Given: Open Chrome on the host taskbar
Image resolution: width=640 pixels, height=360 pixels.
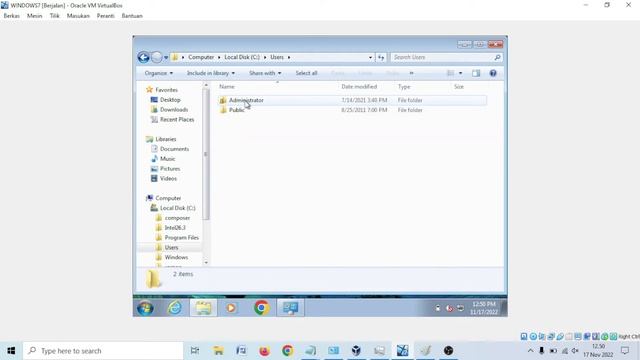Looking at the screenshot, I should pyautogui.click(x=287, y=351).
